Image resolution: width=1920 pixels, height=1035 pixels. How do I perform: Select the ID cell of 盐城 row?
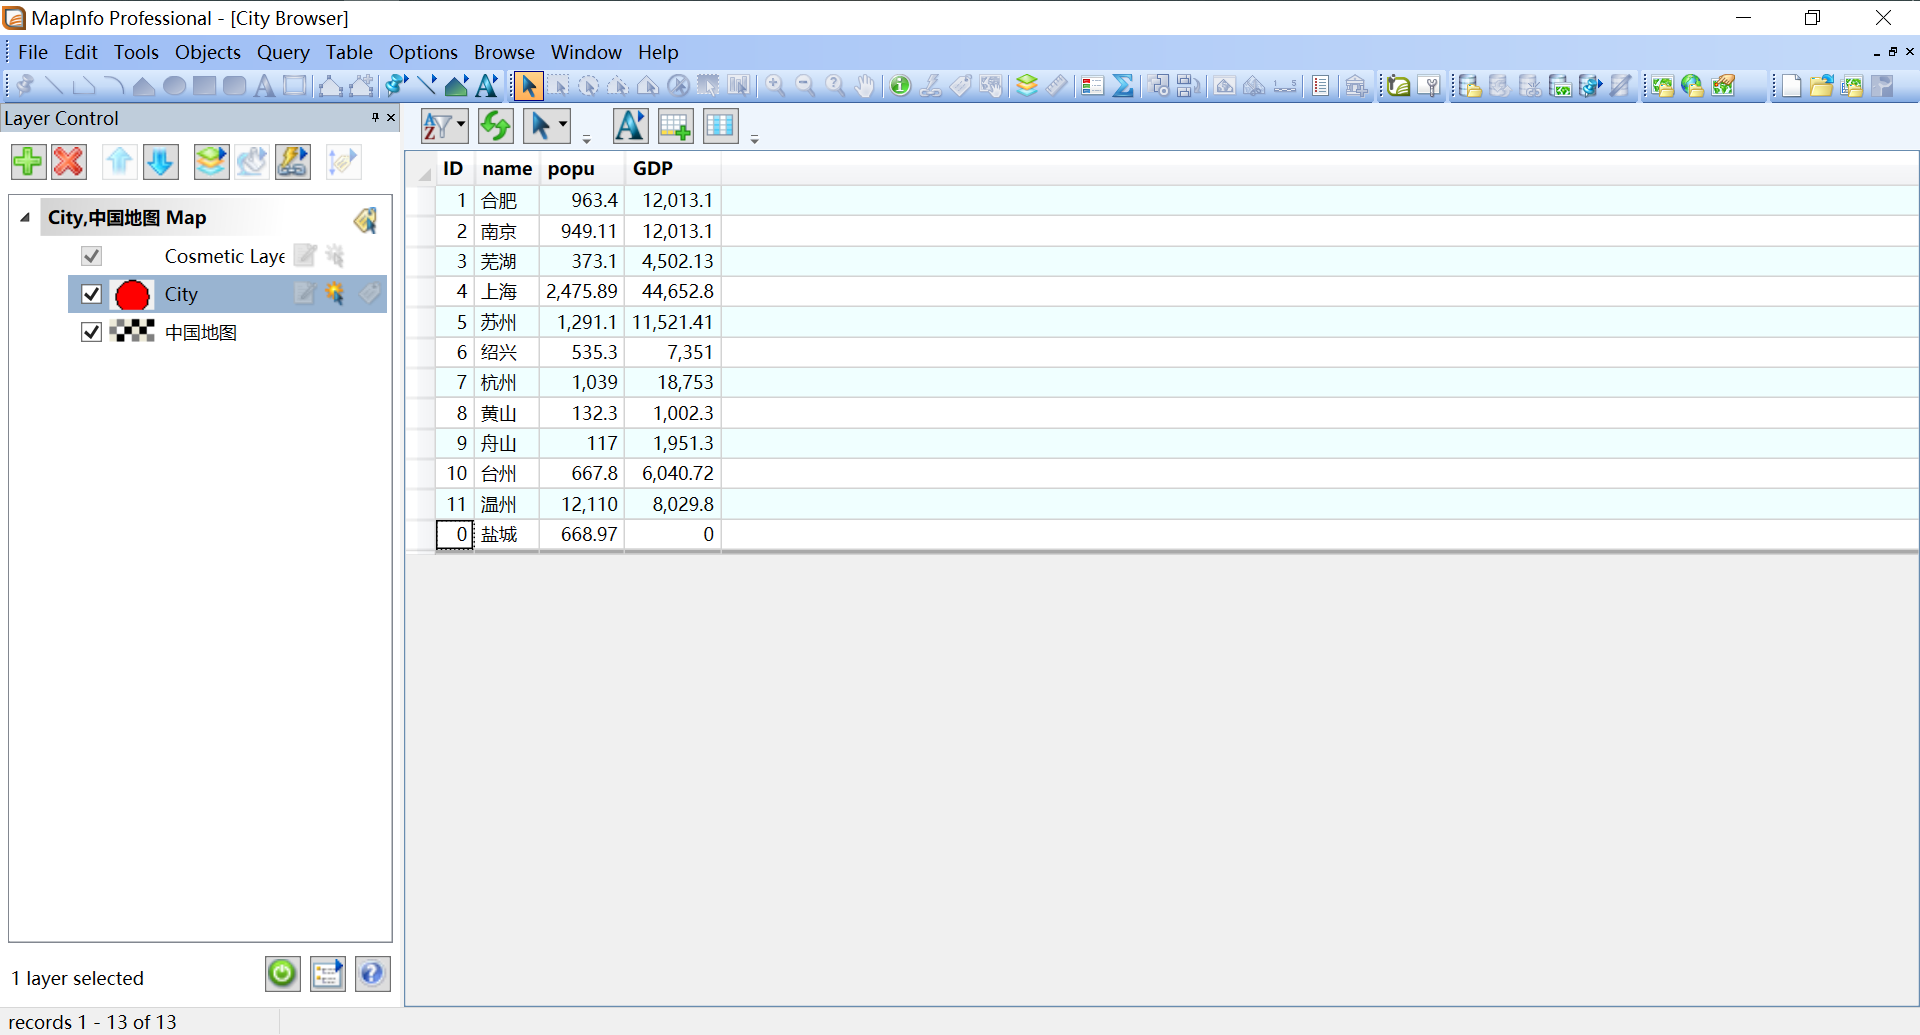[x=454, y=535]
